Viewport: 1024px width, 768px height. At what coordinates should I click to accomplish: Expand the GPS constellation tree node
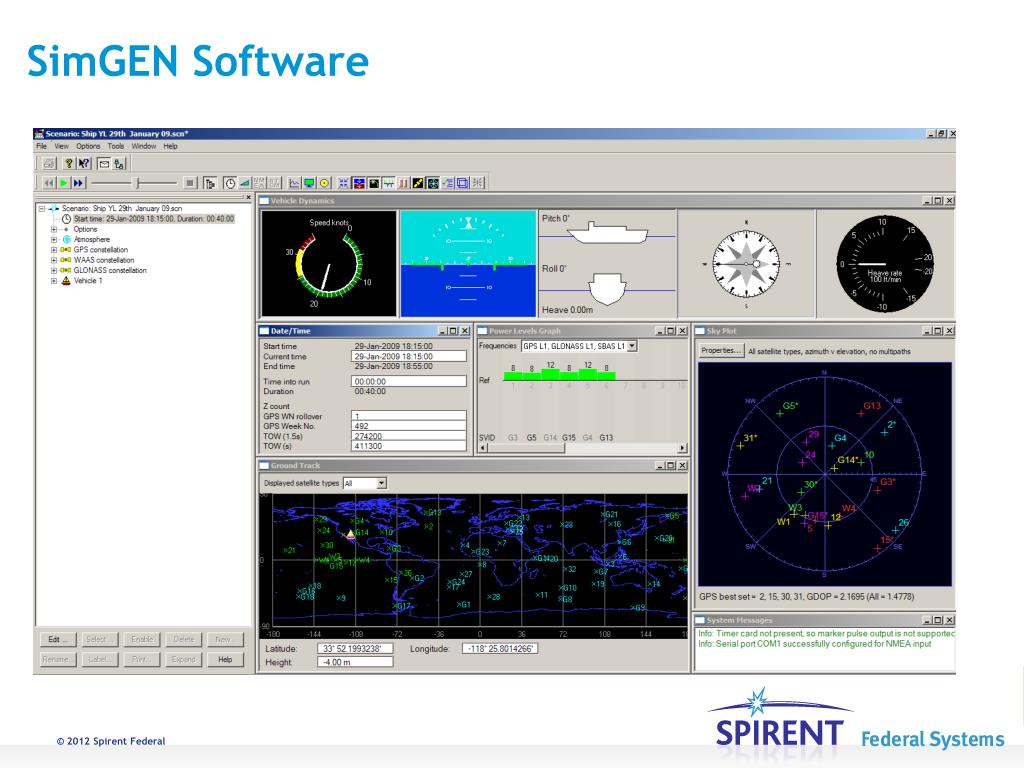click(x=54, y=249)
